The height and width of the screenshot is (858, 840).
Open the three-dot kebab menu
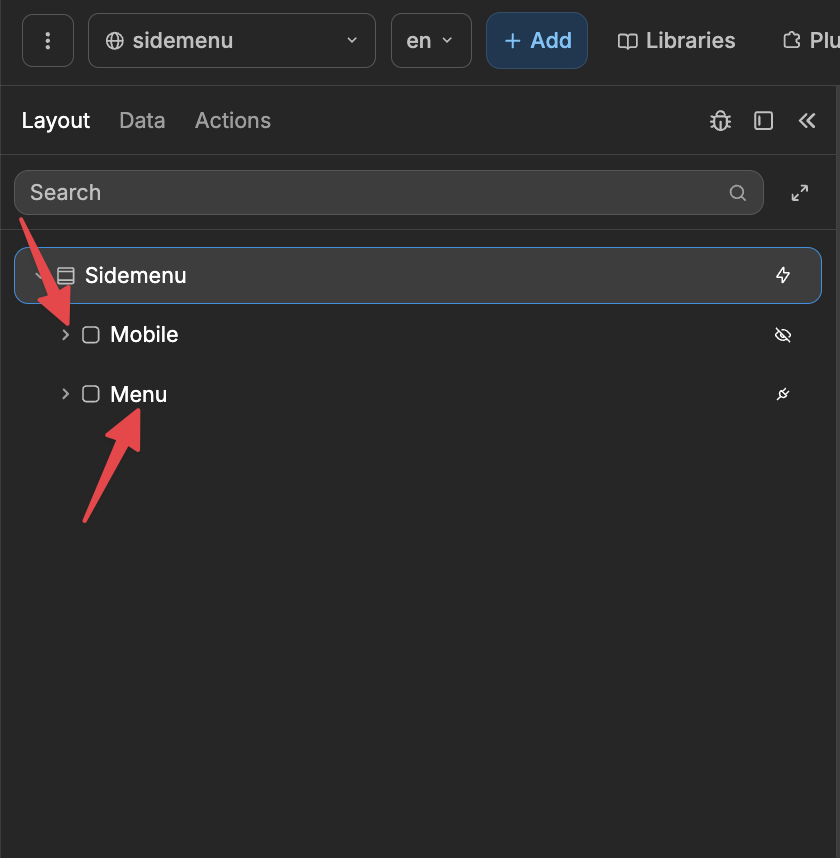47,40
